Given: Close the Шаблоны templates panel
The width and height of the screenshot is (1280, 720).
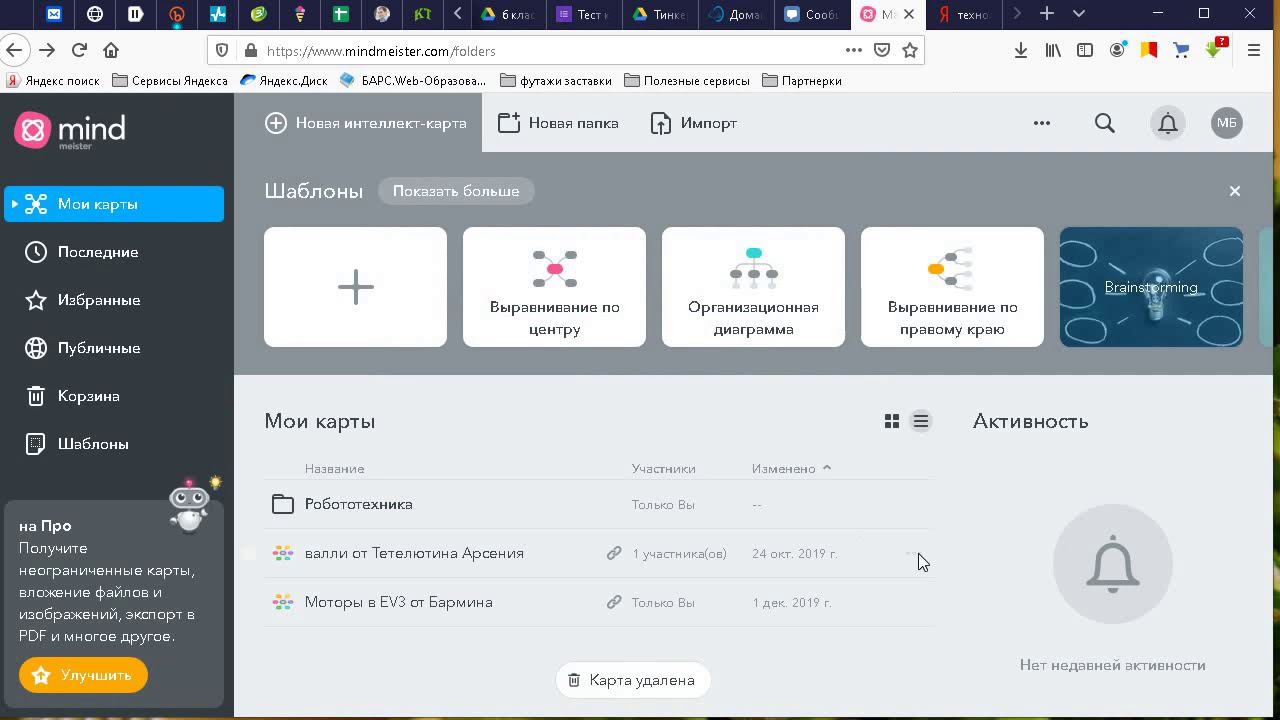Looking at the screenshot, I should (x=1235, y=191).
